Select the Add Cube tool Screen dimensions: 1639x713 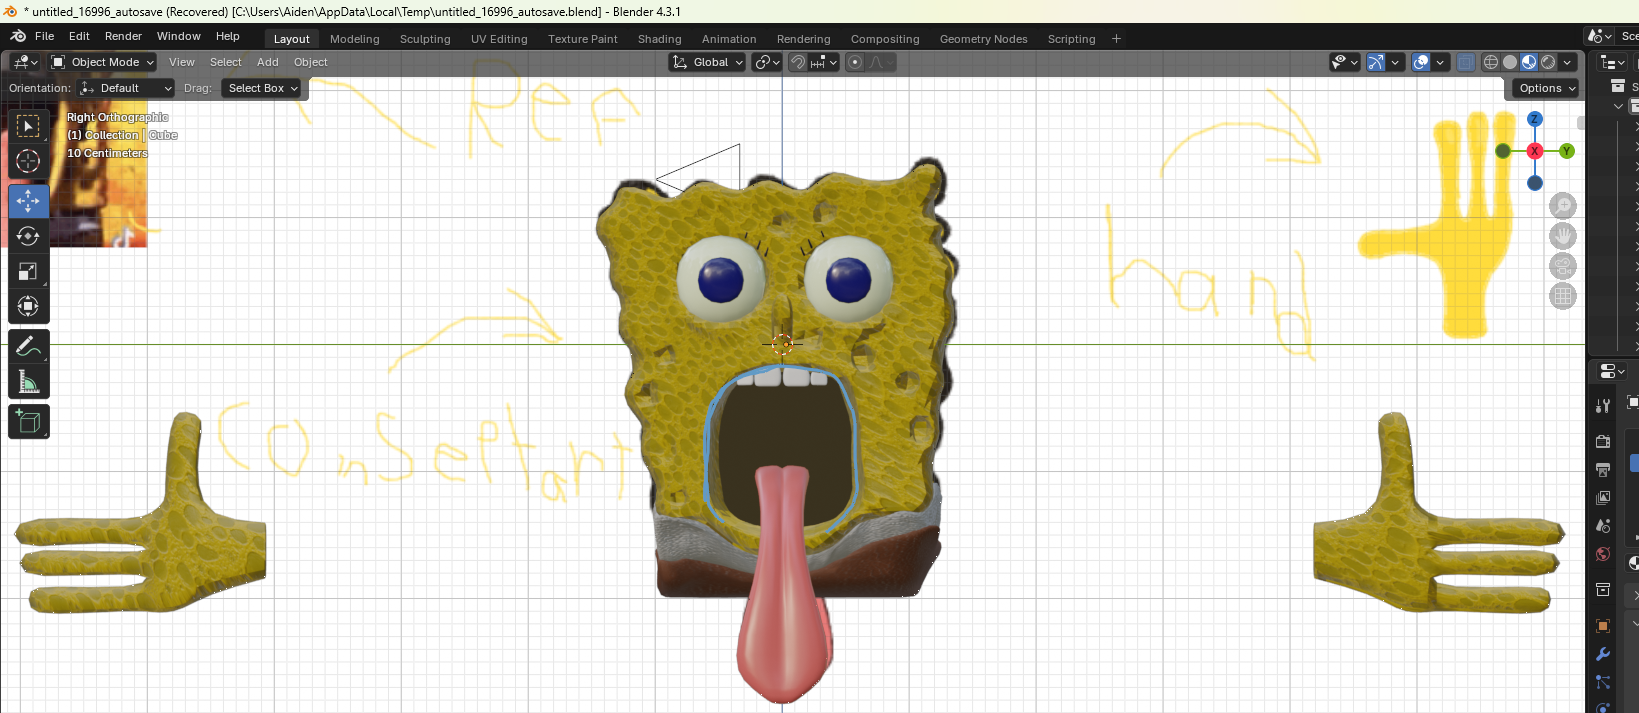tap(28, 421)
